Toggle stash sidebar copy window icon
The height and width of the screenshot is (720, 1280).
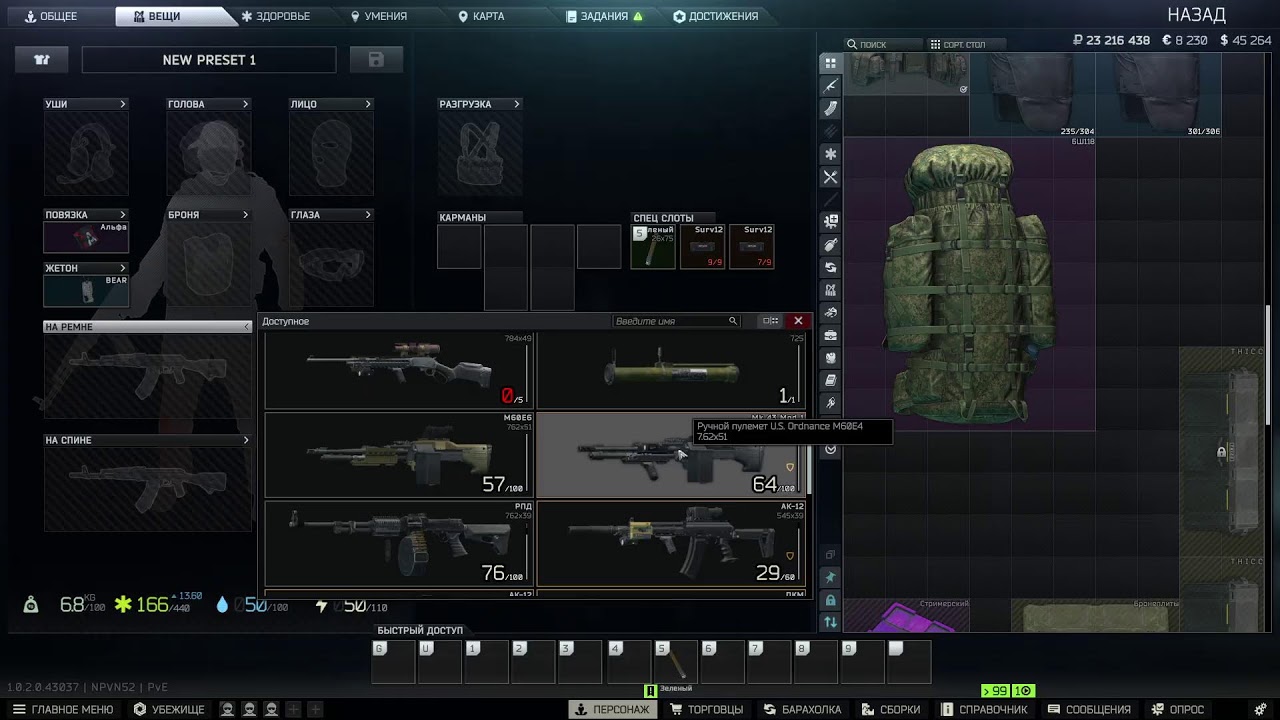830,554
